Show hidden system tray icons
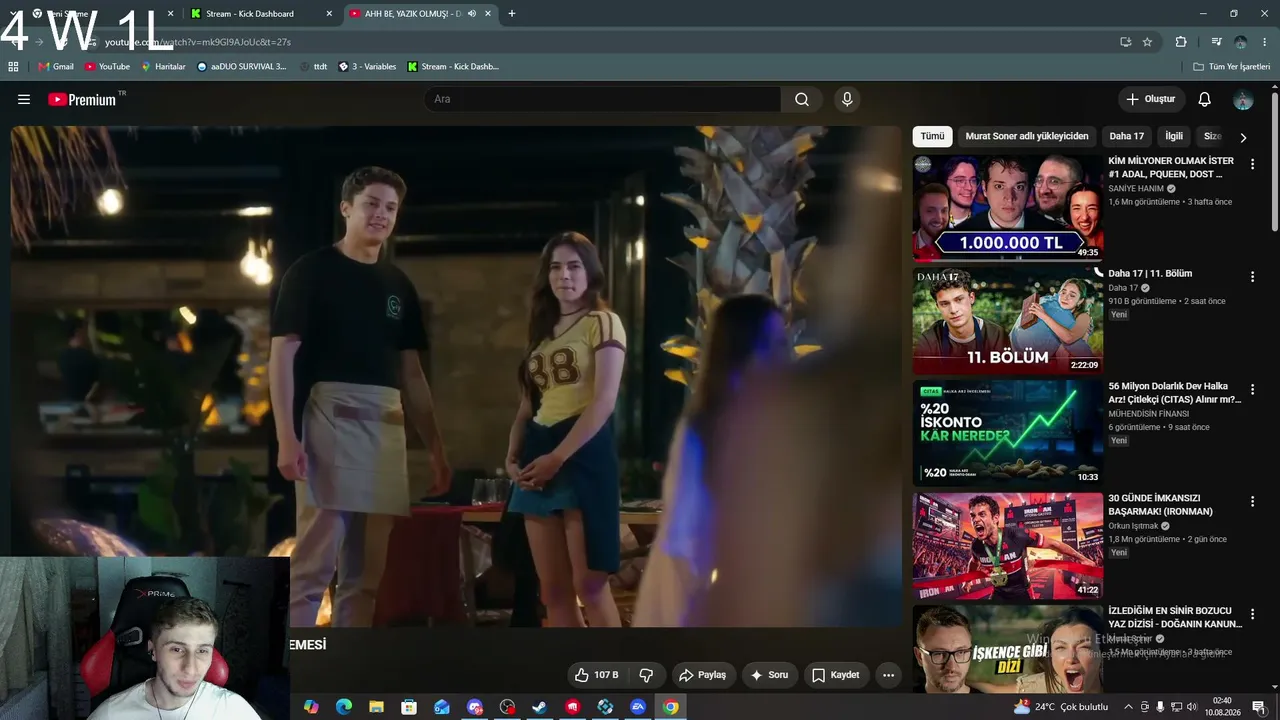Screen dimensions: 1280x720 (x=1129, y=707)
